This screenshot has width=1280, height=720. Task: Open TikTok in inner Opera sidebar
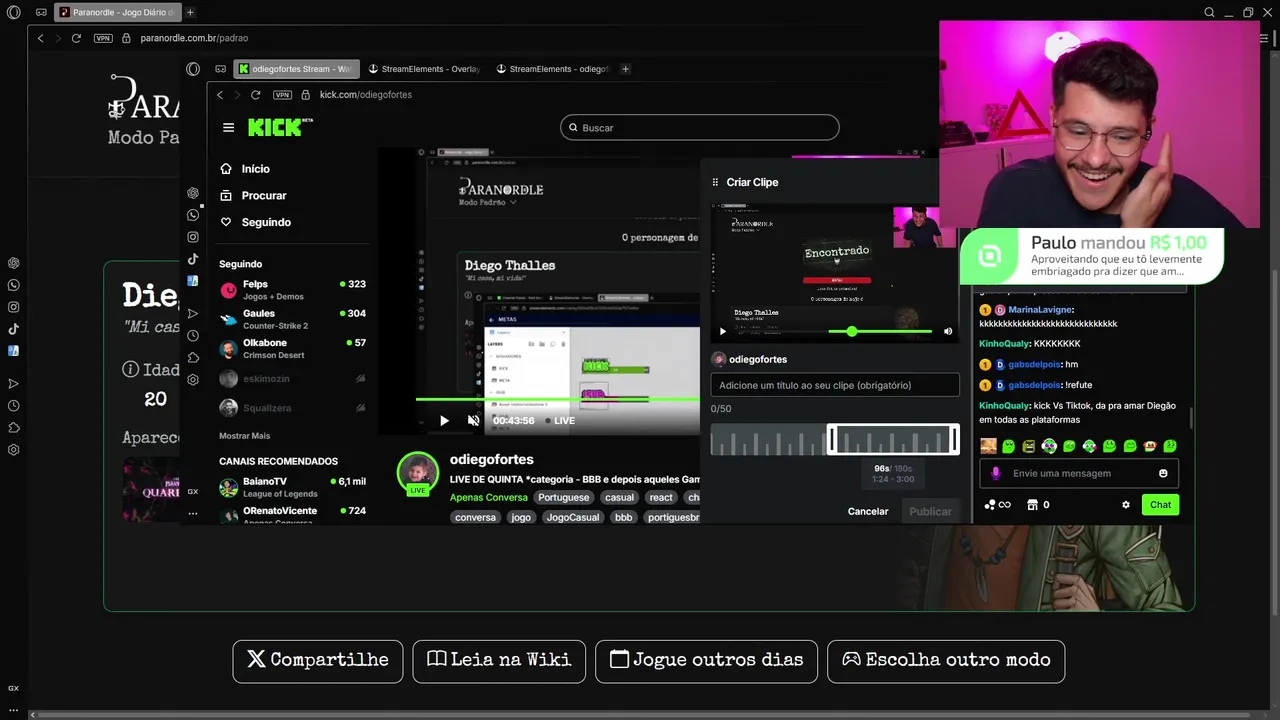[x=193, y=259]
